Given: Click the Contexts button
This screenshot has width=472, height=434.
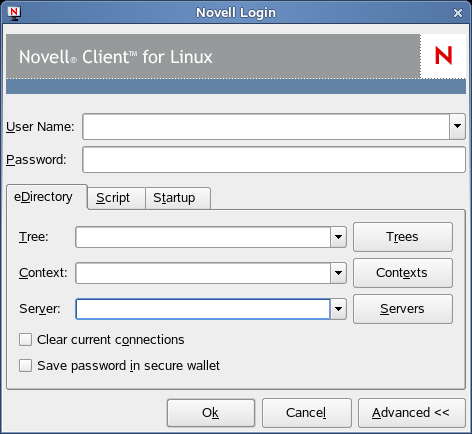Looking at the screenshot, I should click(x=403, y=273).
